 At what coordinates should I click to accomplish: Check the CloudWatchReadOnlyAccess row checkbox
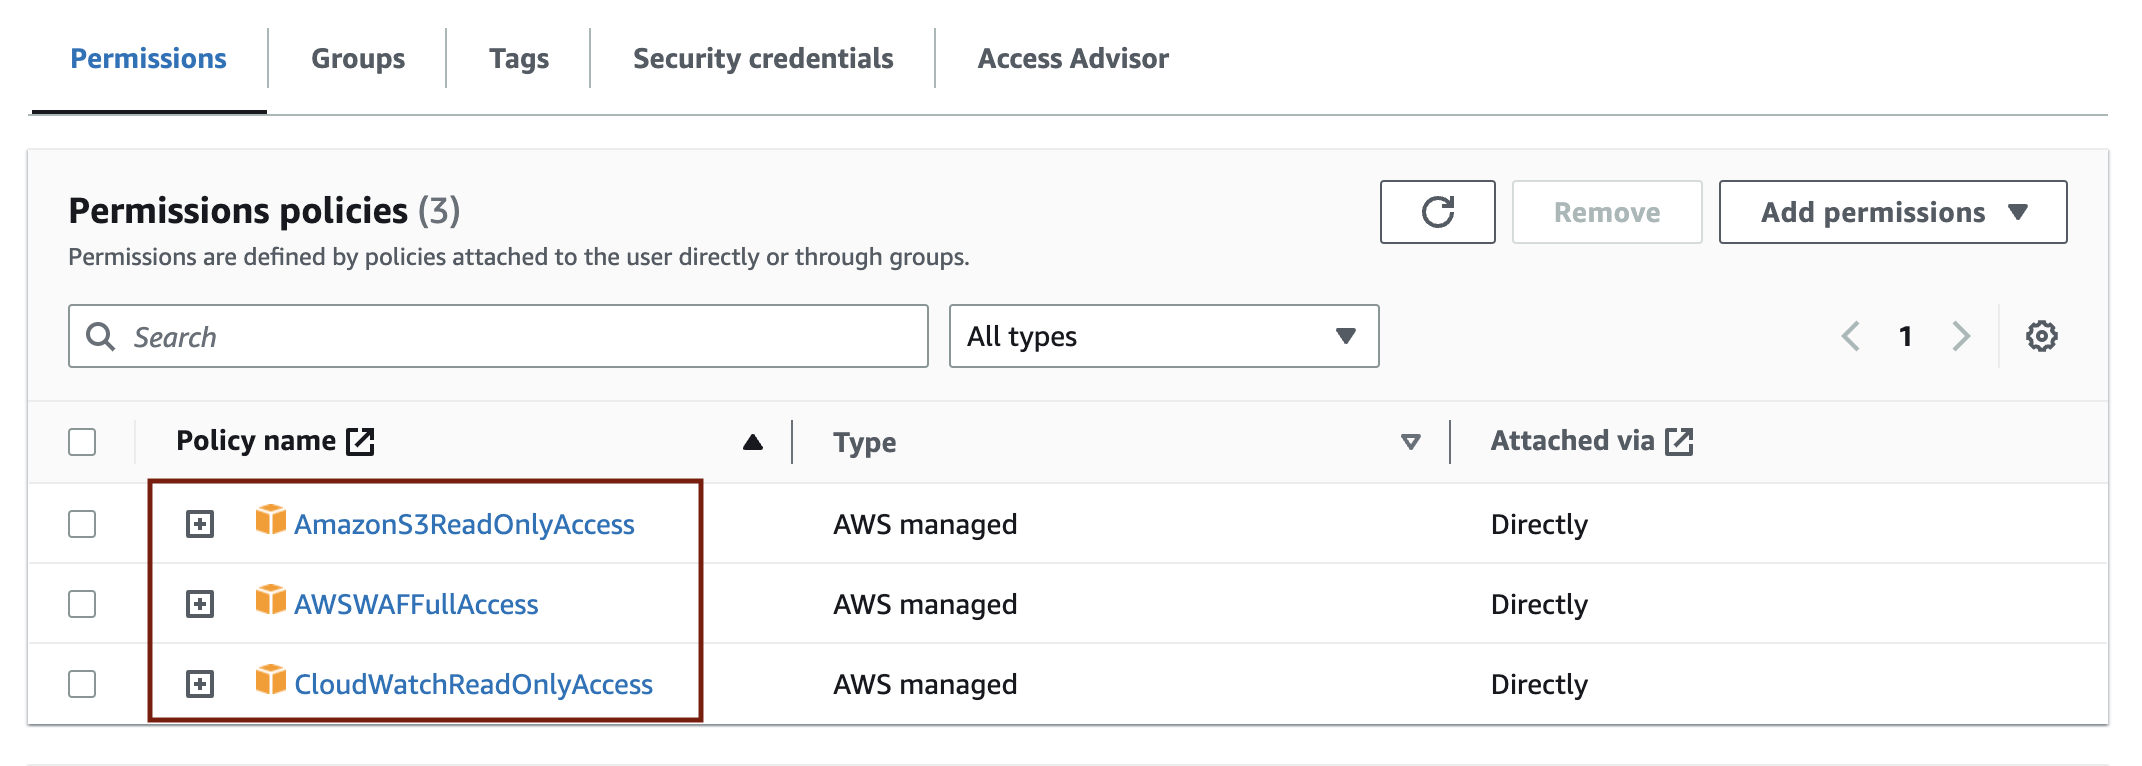[82, 684]
